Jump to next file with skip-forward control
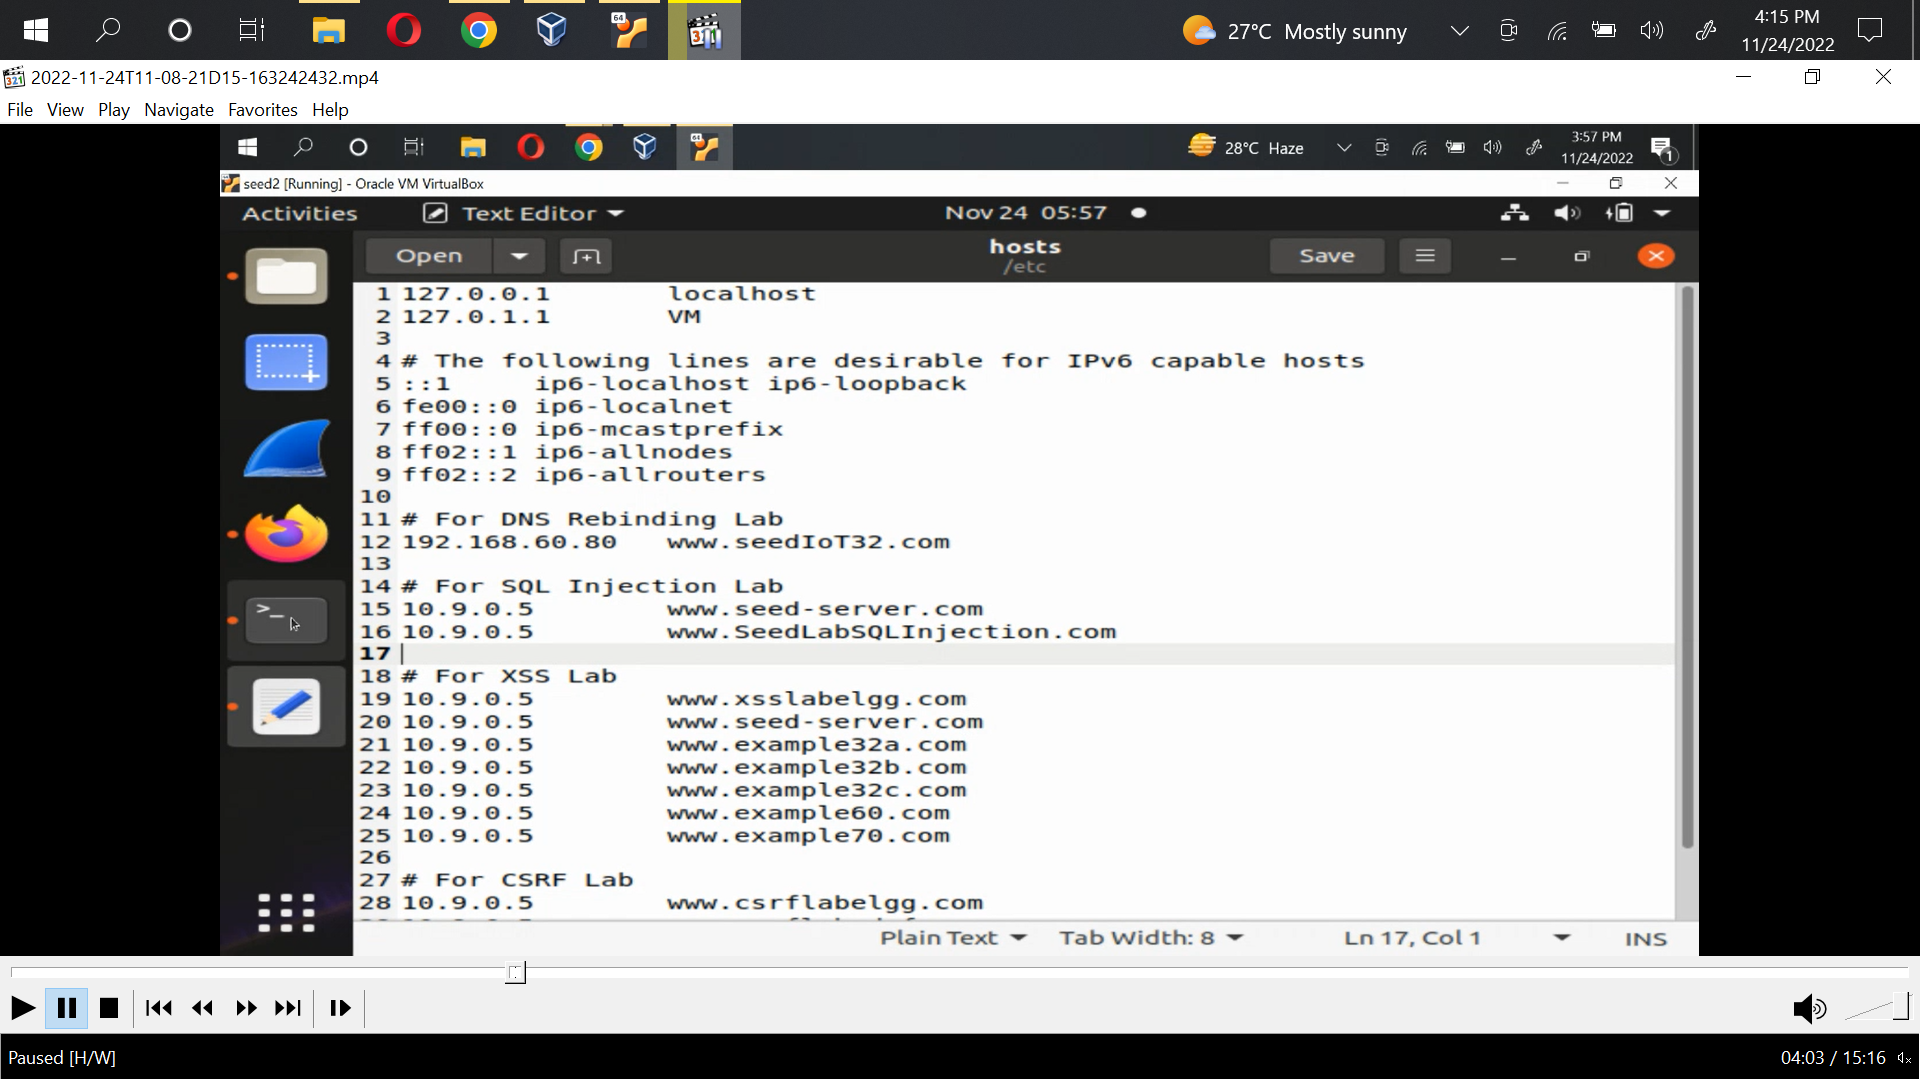Viewport: 1920px width, 1080px height. click(288, 1007)
